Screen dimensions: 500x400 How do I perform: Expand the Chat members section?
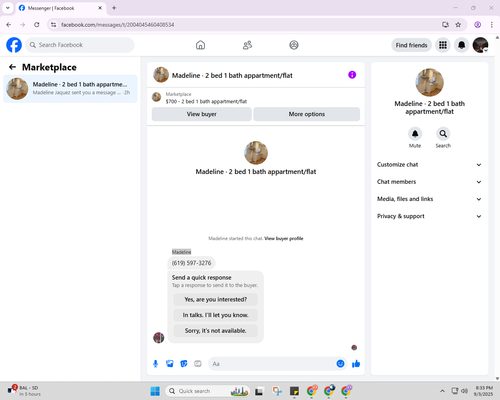pos(429,182)
